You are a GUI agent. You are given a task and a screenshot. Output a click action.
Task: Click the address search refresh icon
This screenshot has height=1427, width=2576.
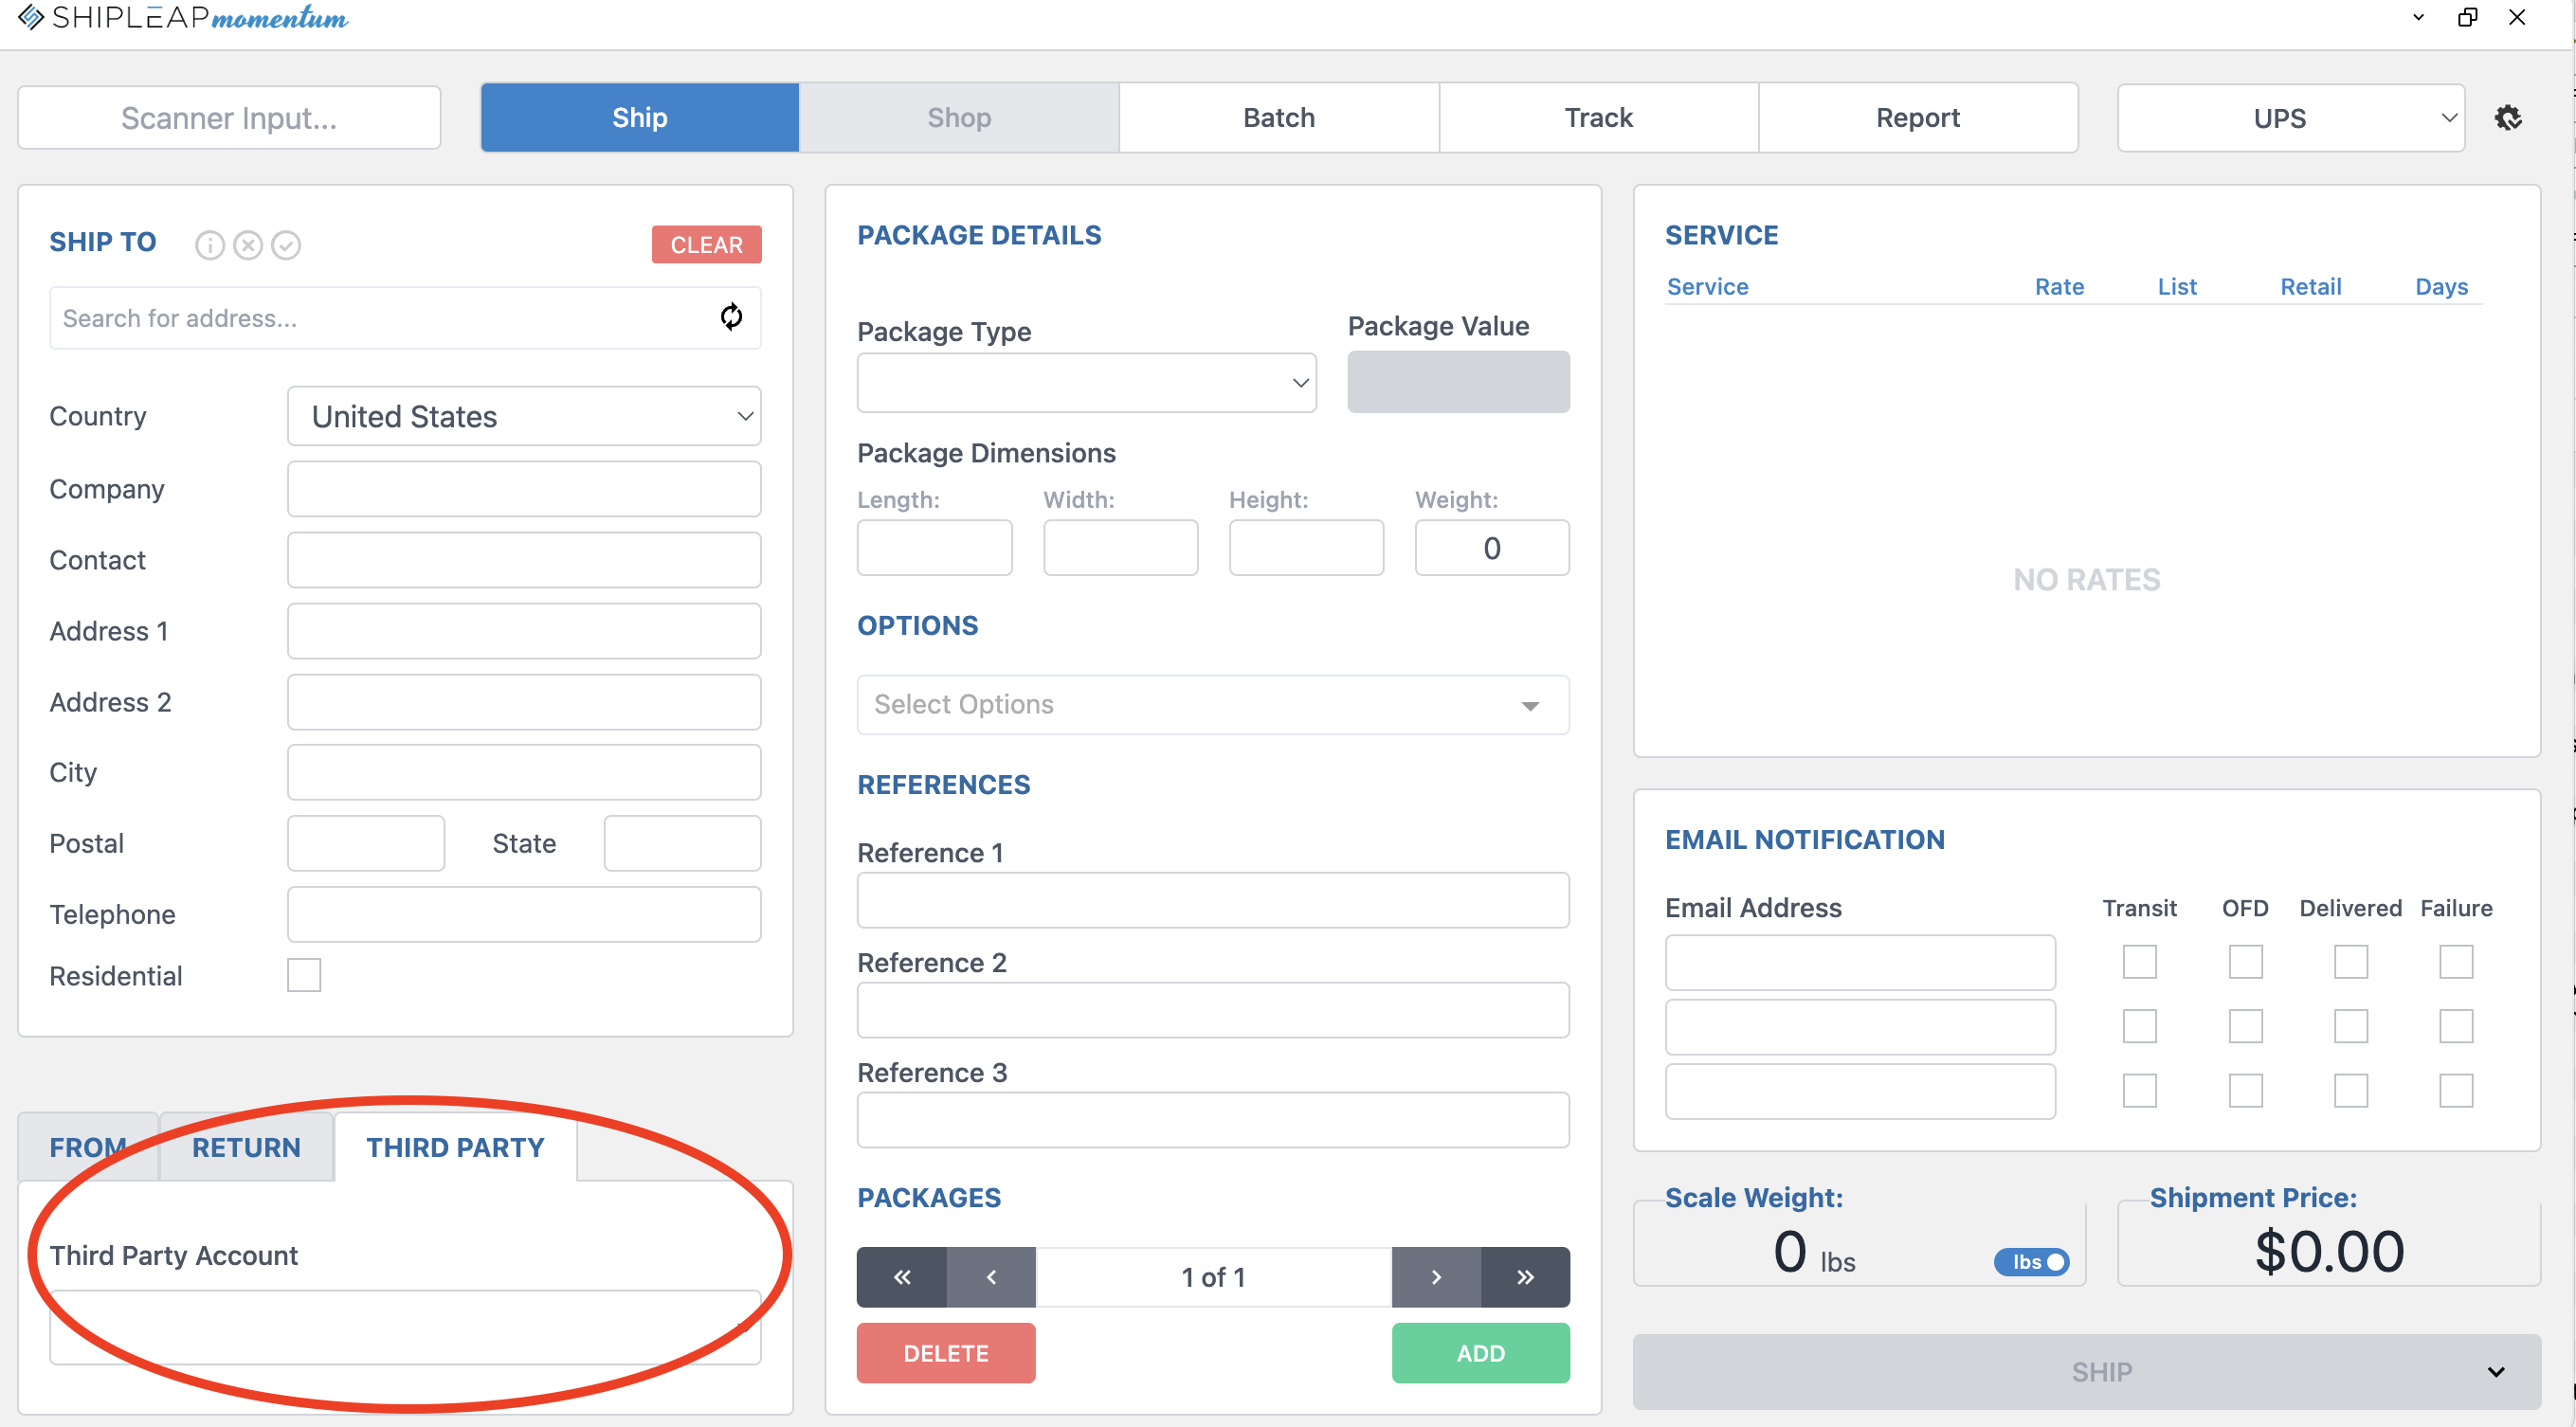point(731,317)
